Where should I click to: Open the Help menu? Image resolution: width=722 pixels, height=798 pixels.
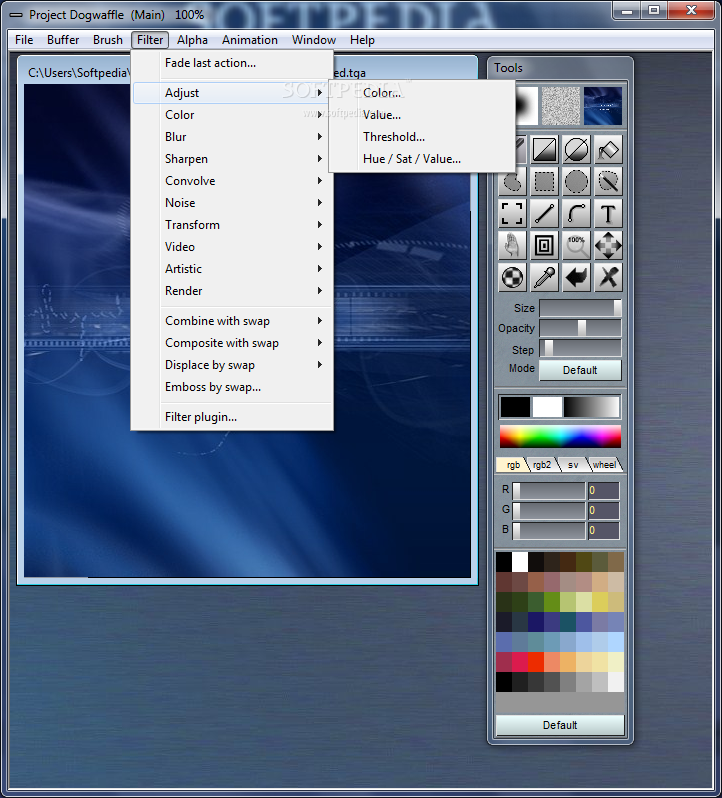coord(362,40)
